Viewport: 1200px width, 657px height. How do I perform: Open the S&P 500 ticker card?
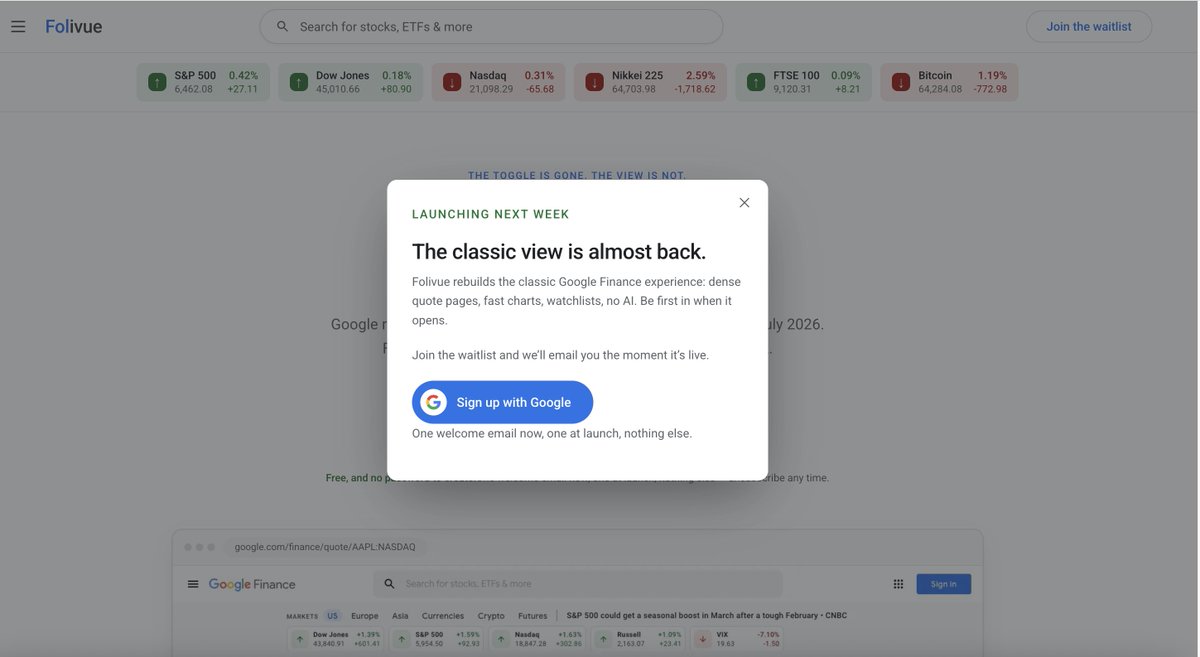203,82
